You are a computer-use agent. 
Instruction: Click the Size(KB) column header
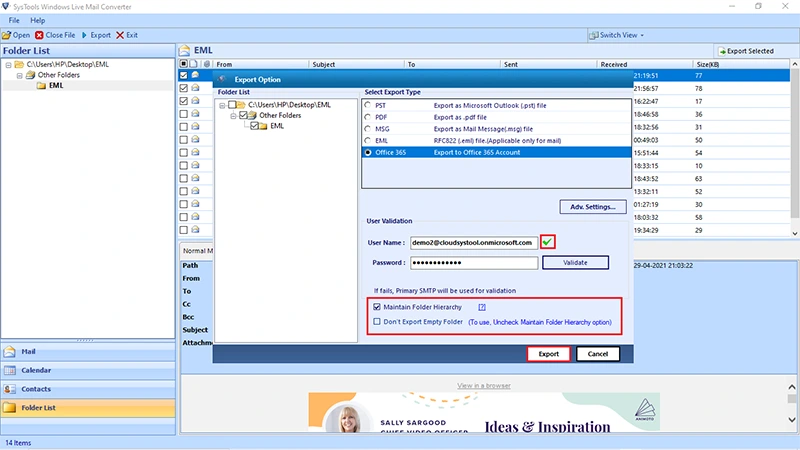(x=741, y=64)
